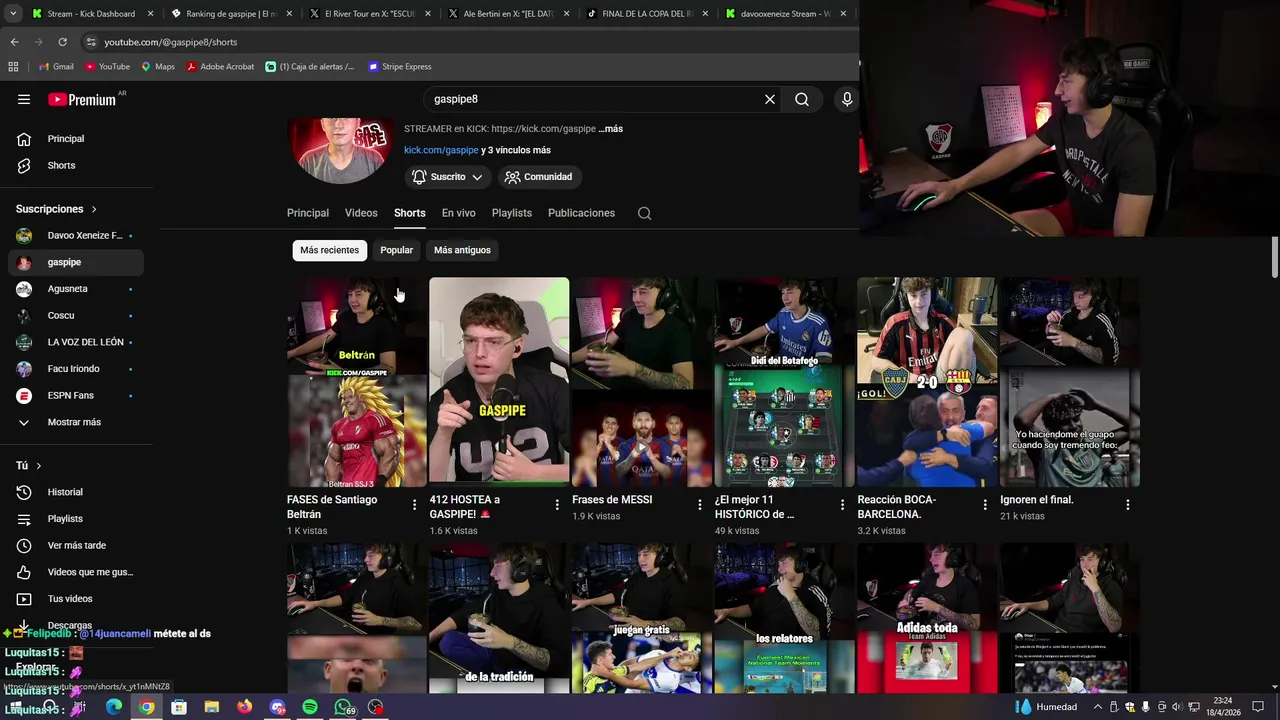1280x720 pixels.
Task: Start voice search with the microphone icon
Action: pyautogui.click(x=847, y=99)
